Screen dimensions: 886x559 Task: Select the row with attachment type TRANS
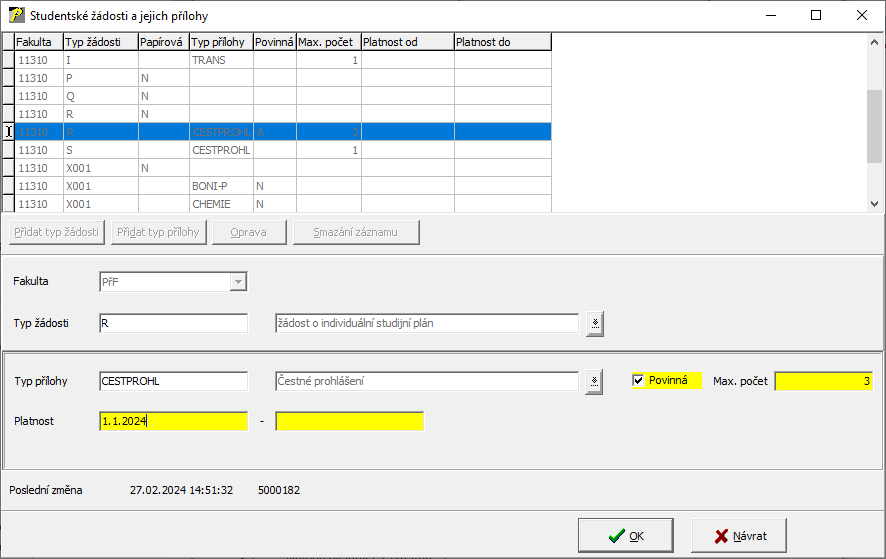[220, 61]
